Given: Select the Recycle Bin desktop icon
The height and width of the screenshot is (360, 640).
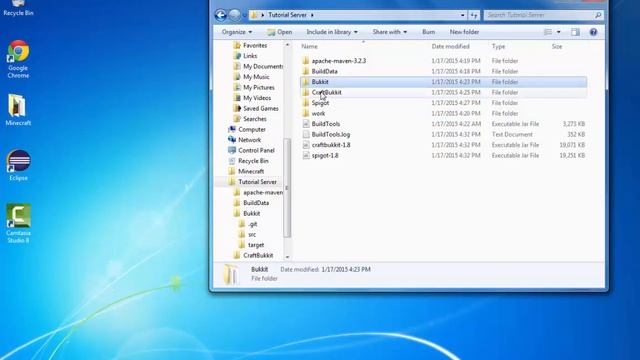Looking at the screenshot, I should click(x=18, y=8).
